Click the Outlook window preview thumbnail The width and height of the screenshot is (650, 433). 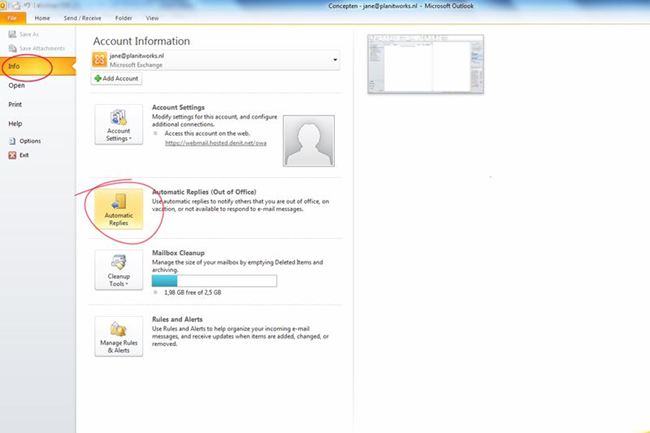click(x=425, y=64)
